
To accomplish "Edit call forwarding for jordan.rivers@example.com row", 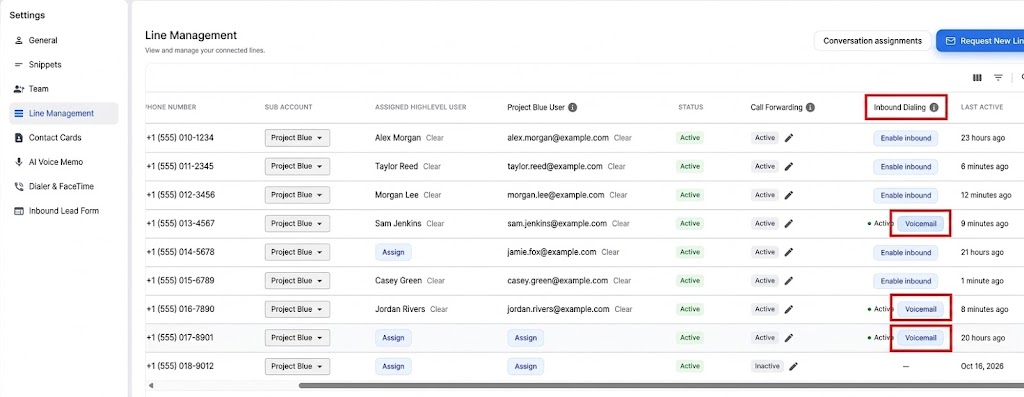I will 789,309.
